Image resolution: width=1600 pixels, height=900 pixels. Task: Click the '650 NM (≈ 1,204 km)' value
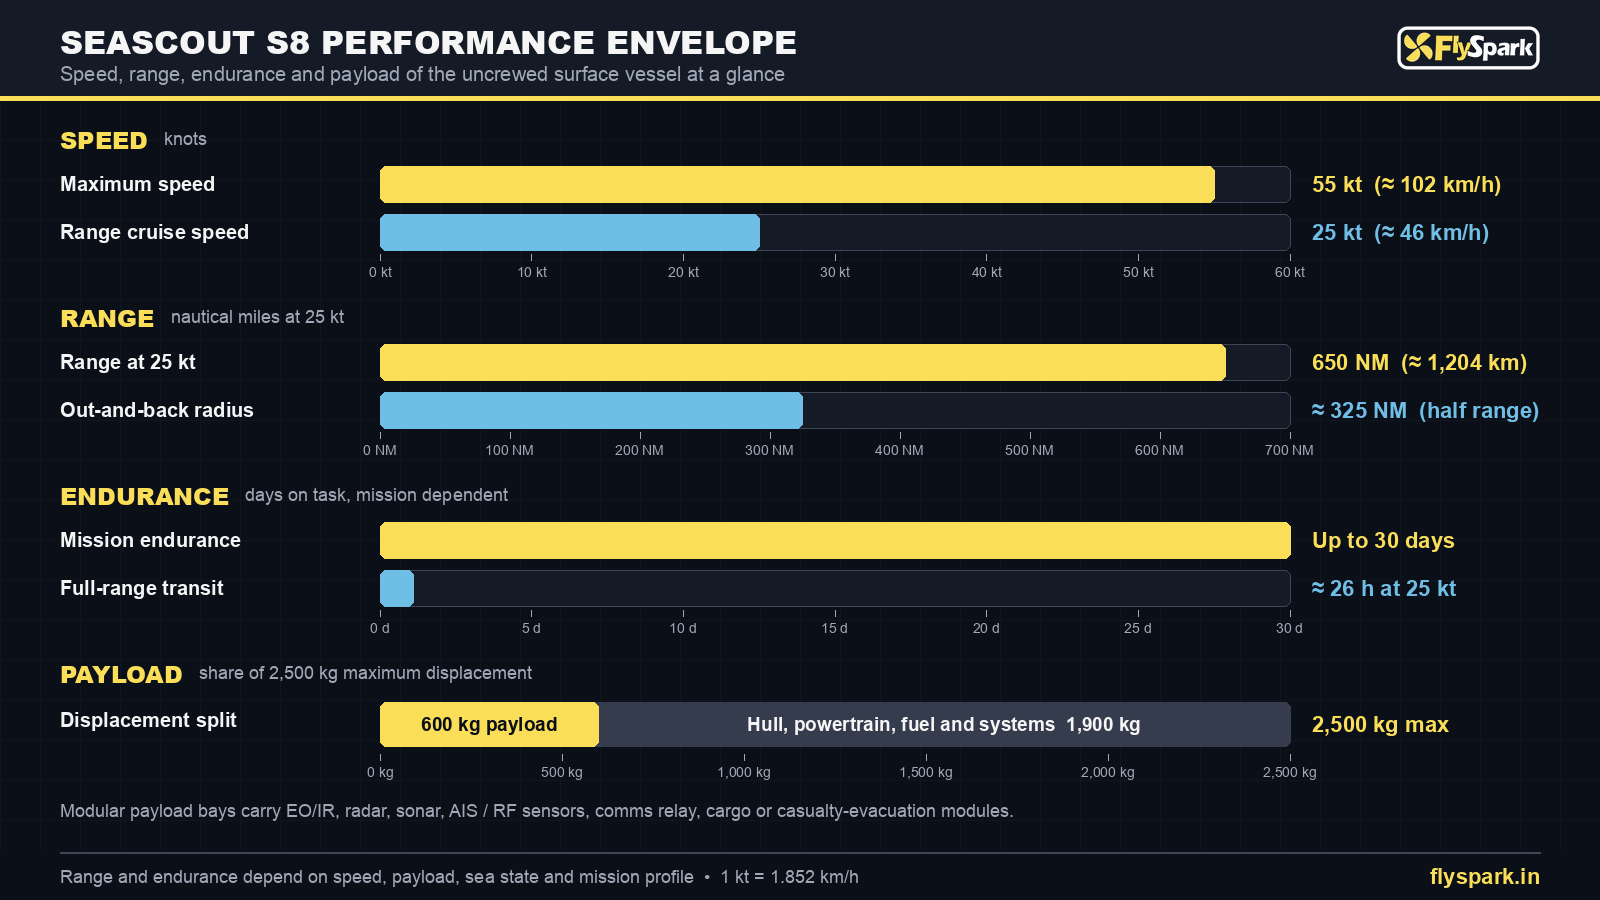pyautogui.click(x=1419, y=363)
